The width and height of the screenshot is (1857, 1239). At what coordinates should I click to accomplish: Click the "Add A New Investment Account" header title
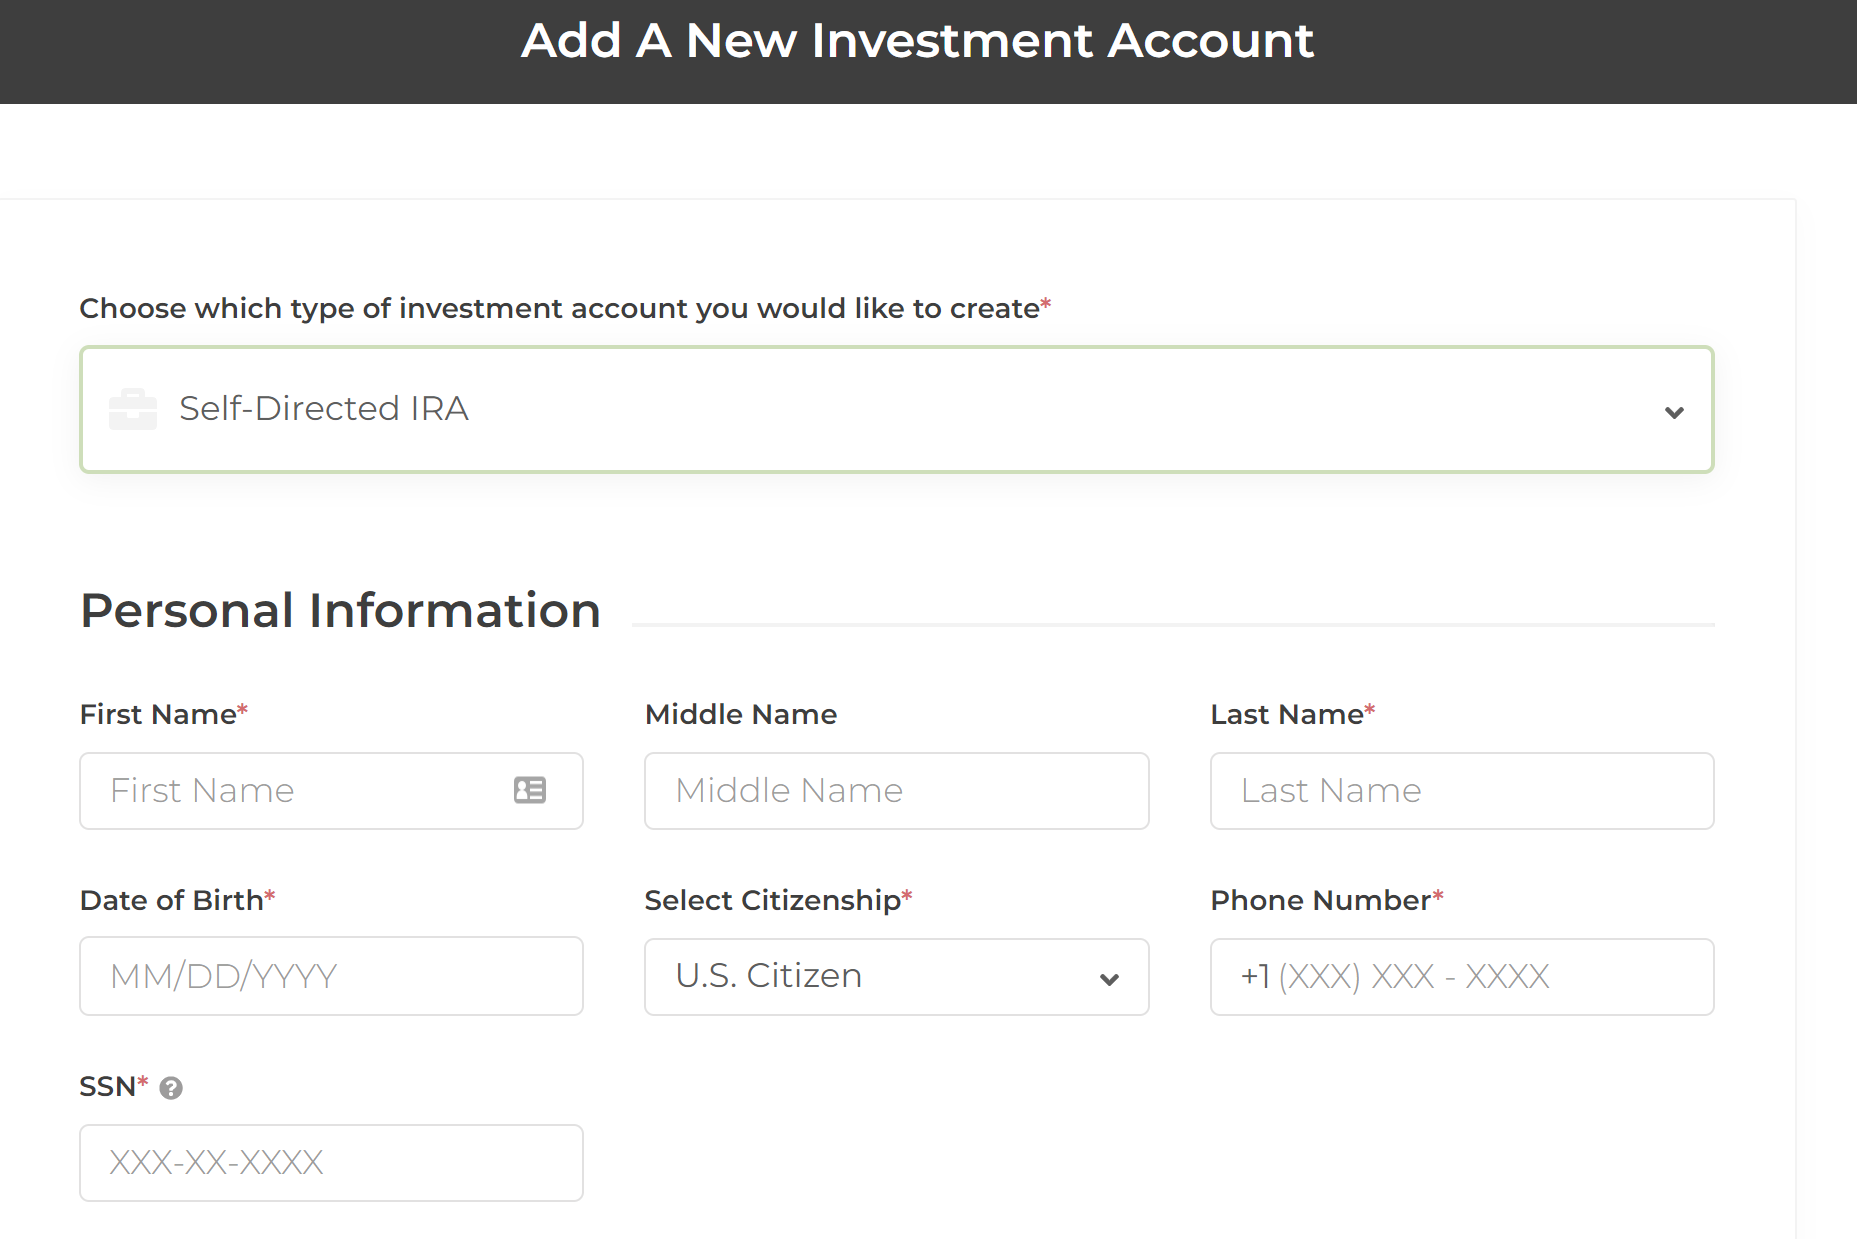(x=917, y=41)
